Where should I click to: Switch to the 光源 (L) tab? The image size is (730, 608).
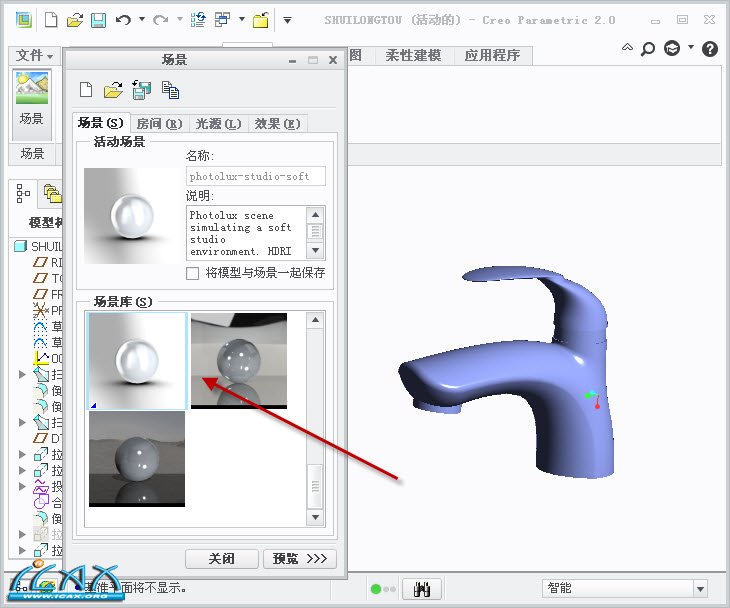point(218,123)
